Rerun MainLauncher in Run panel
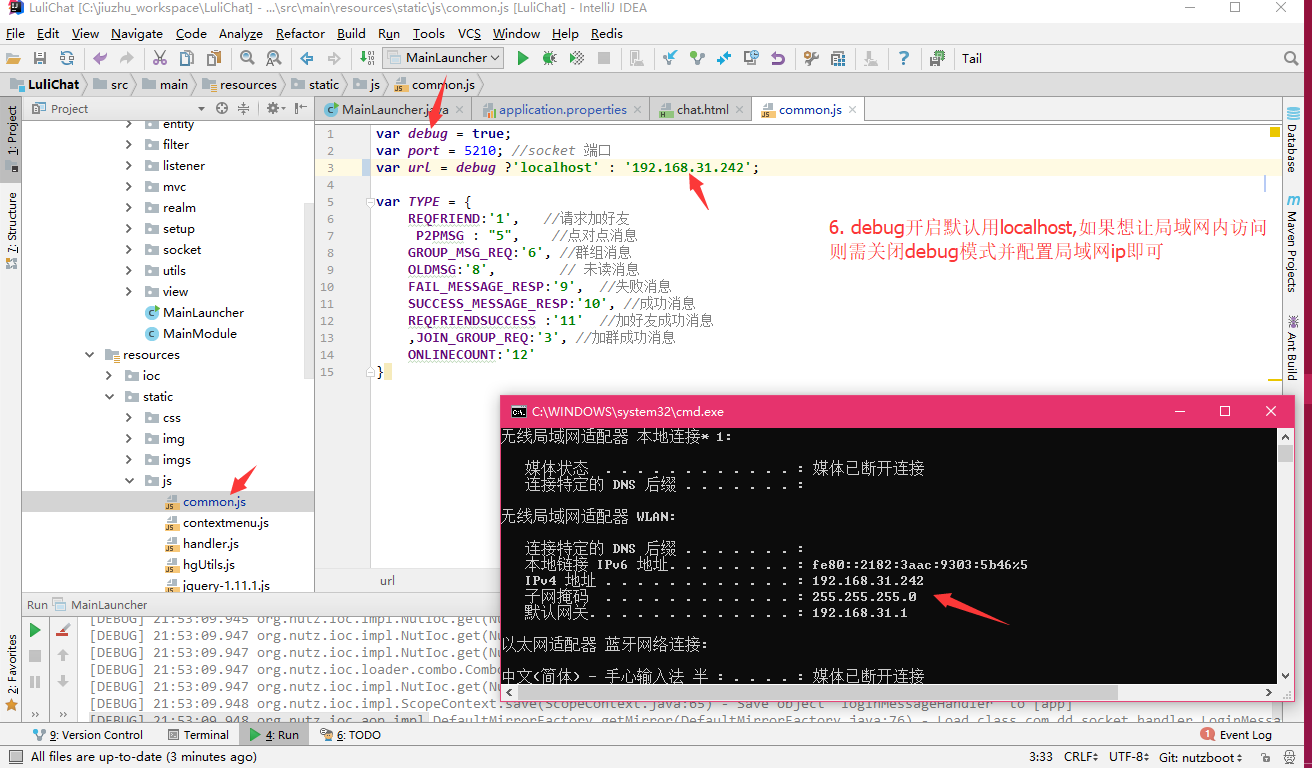Viewport: 1312px width, 768px height. 35,630
